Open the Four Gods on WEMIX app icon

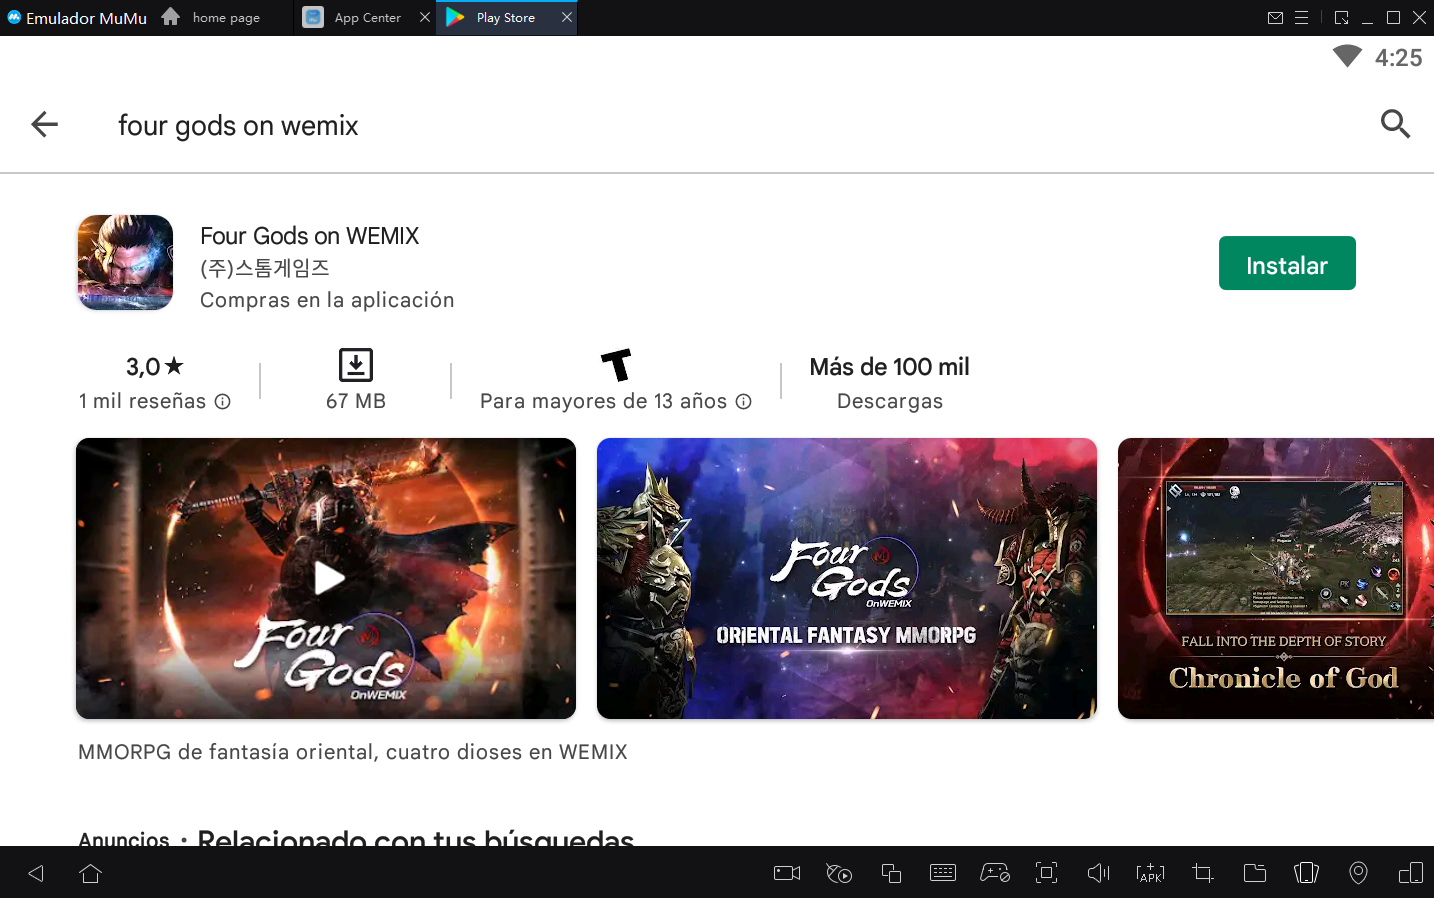point(125,263)
